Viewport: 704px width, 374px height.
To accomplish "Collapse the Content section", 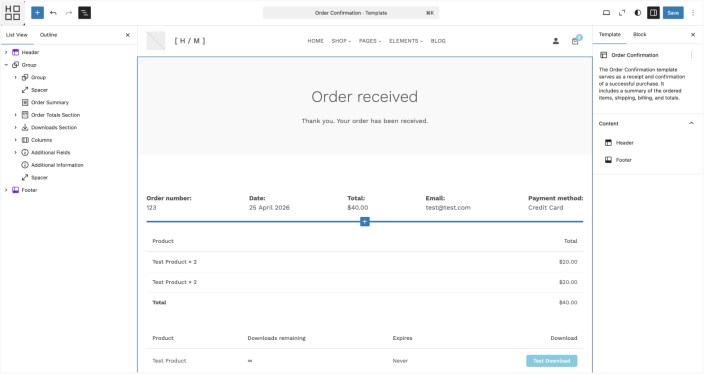I will click(691, 123).
